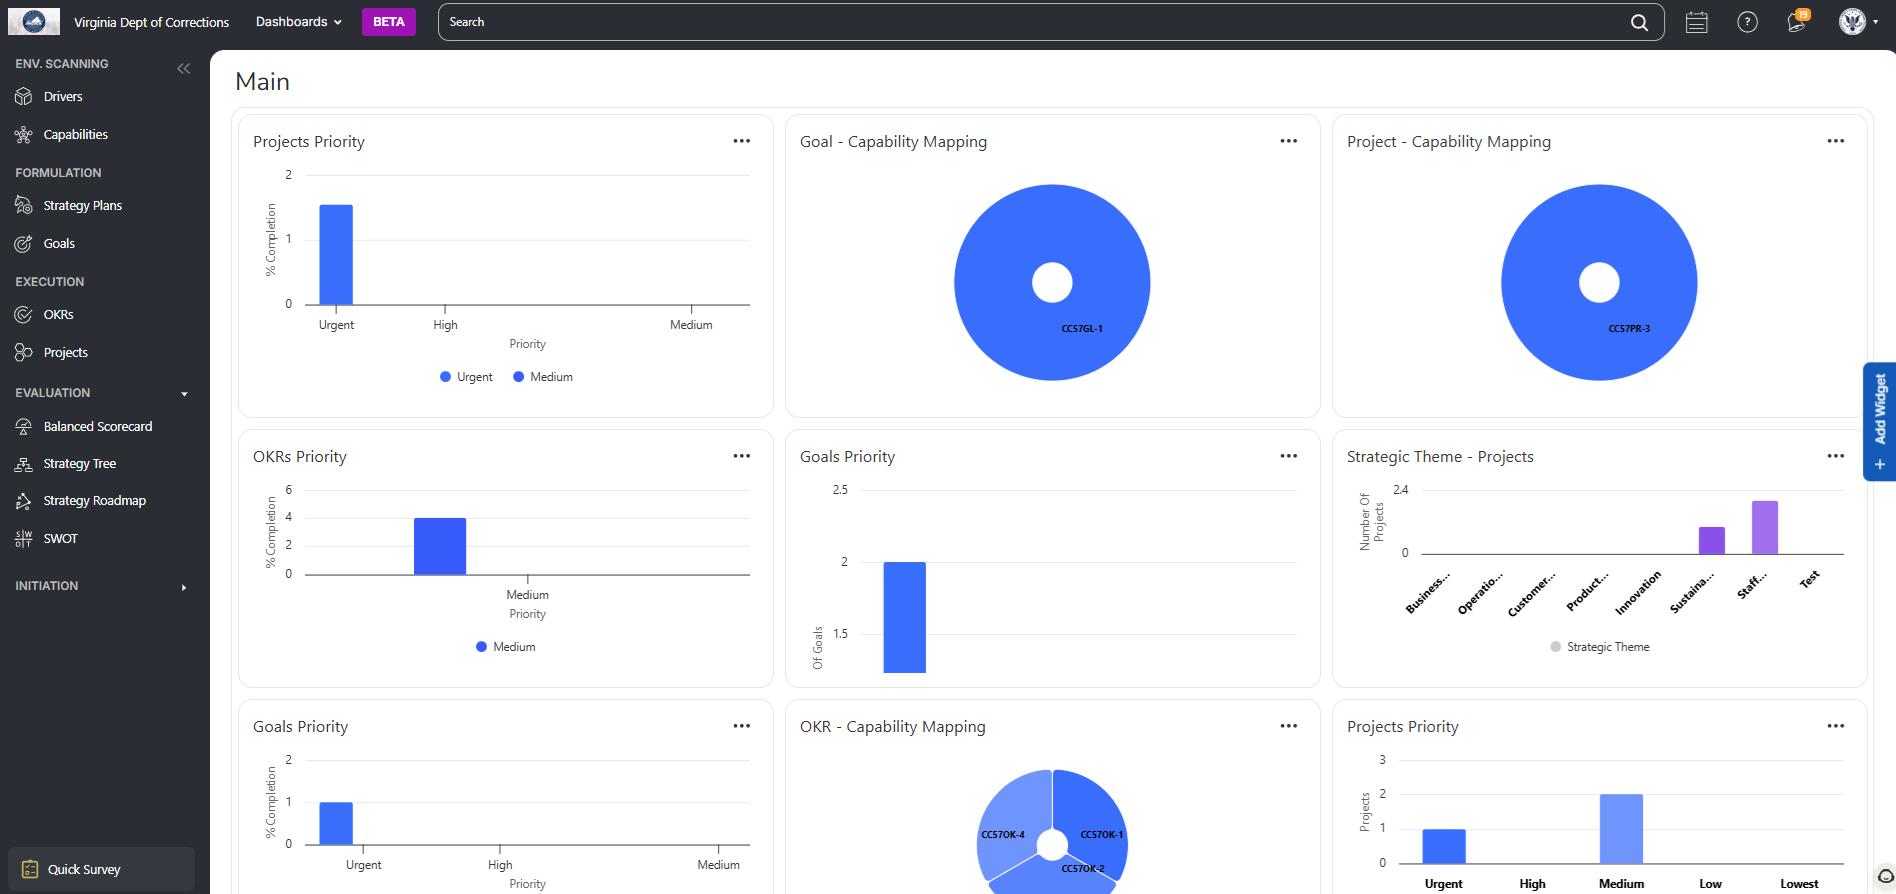
Task: Click the Sustaina... bar in Strategic Theme chart
Action: tap(1712, 541)
